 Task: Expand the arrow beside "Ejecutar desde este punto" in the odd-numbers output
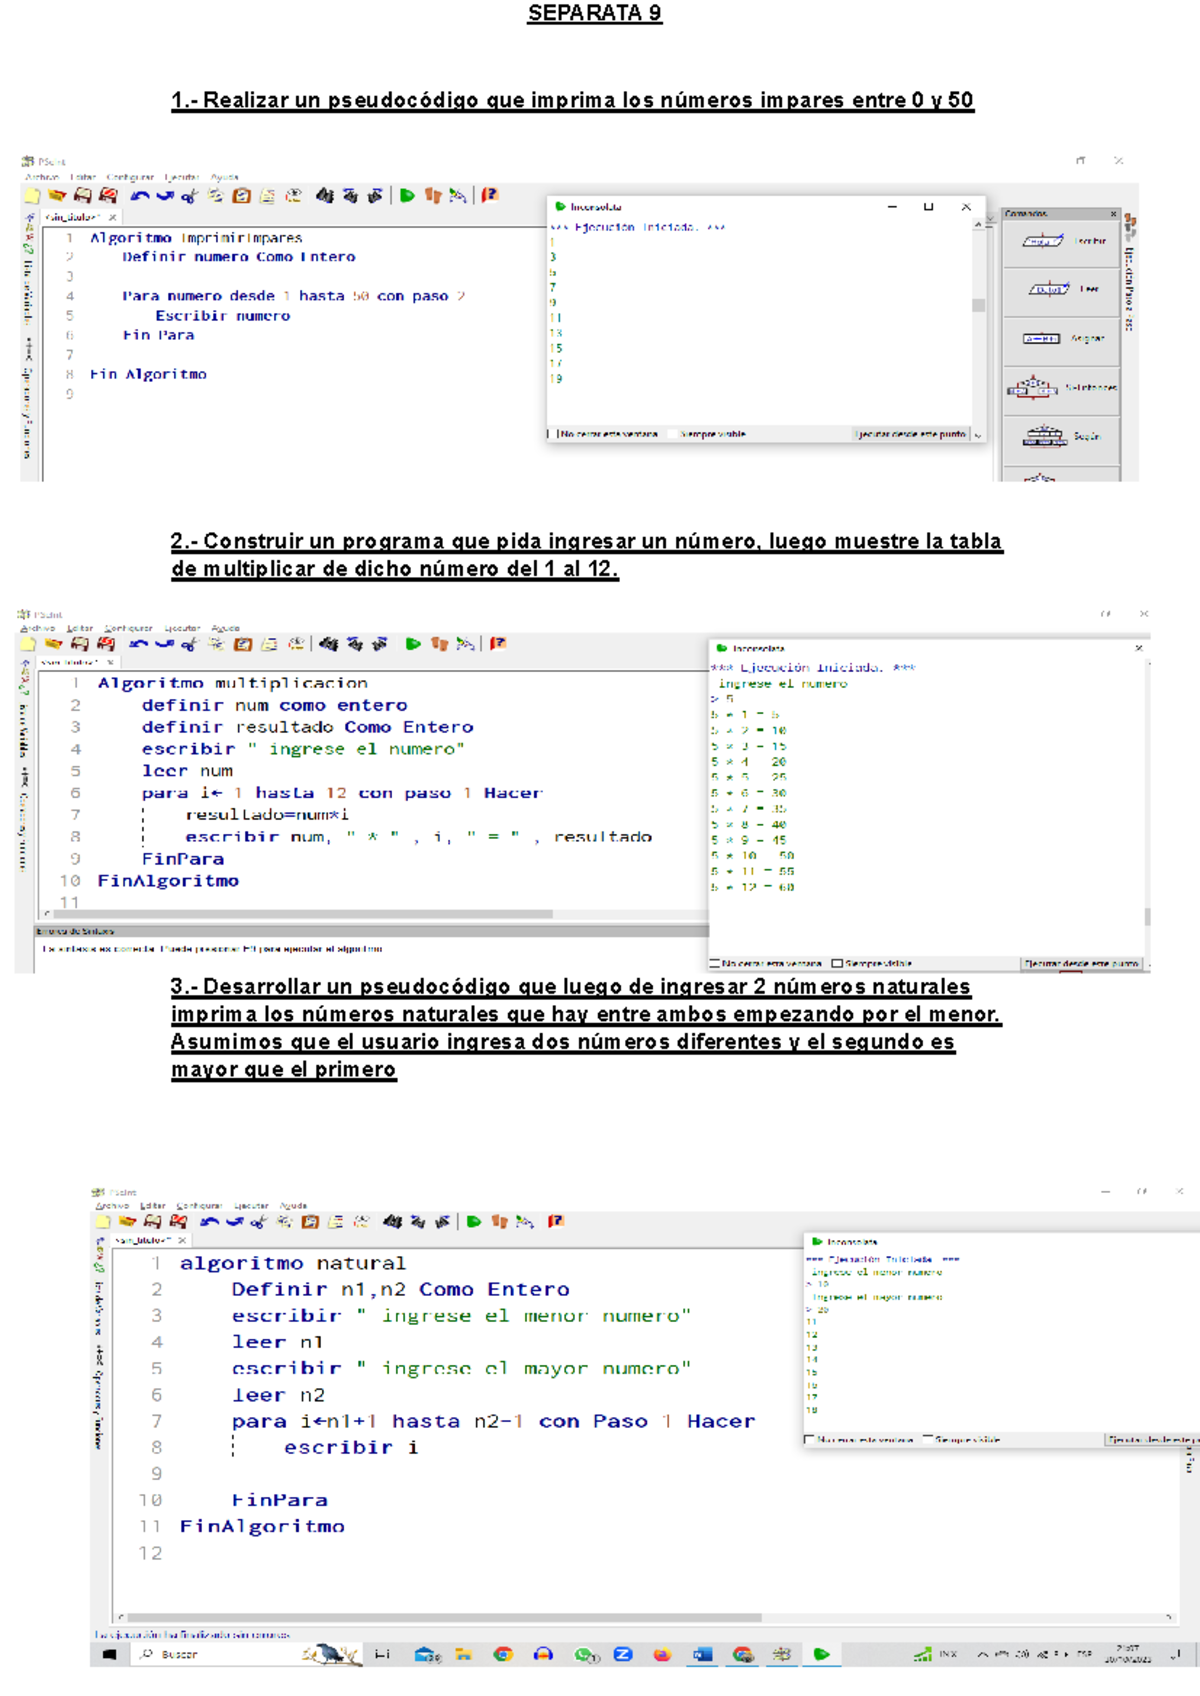coord(977,435)
